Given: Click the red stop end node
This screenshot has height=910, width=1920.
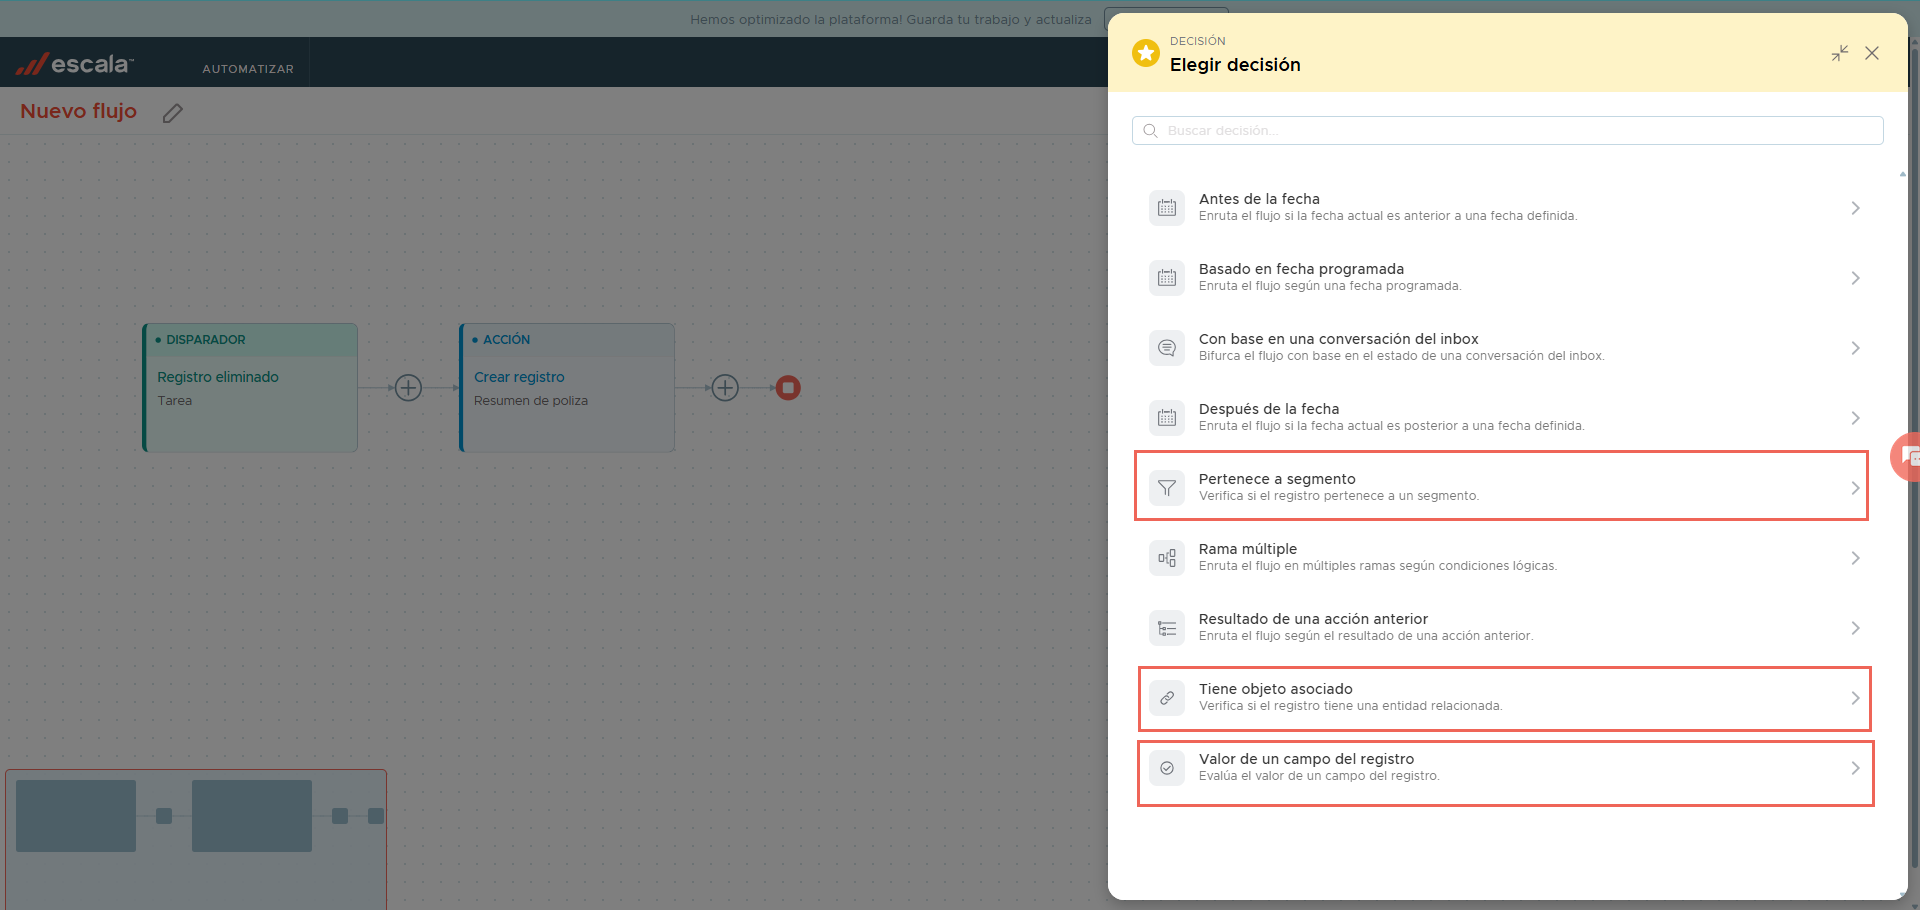Looking at the screenshot, I should click(x=788, y=388).
